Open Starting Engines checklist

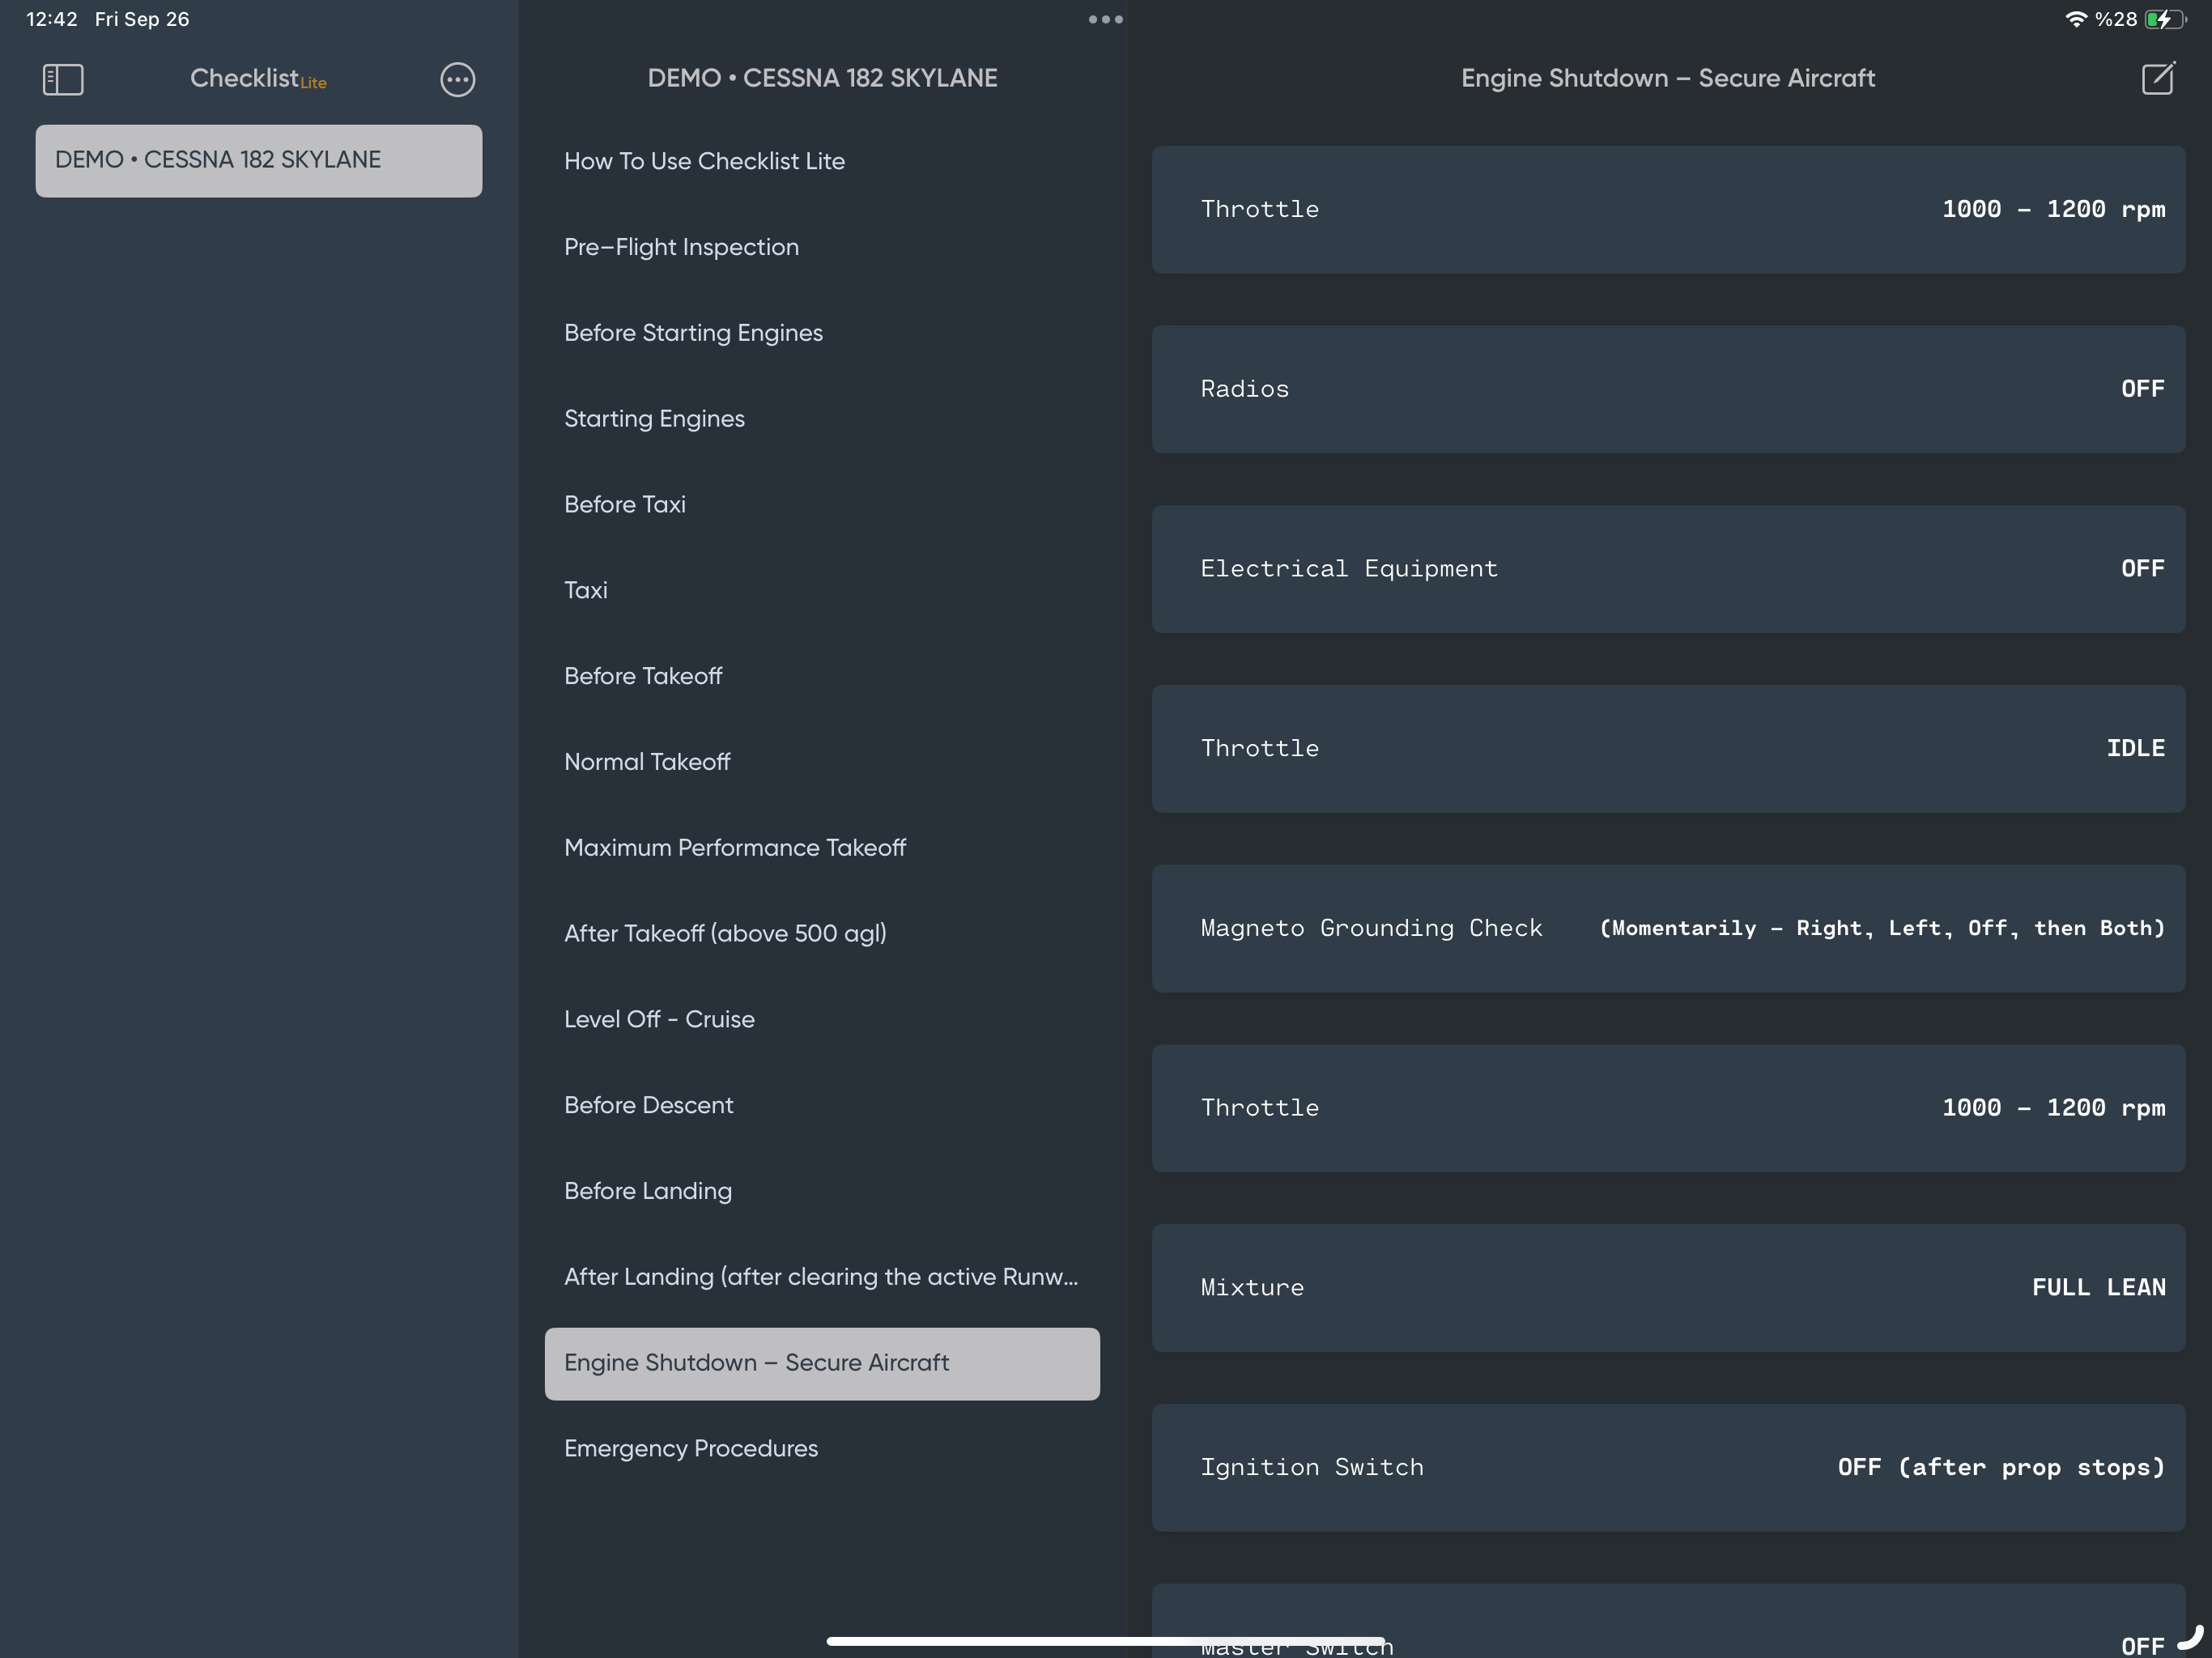(822, 419)
